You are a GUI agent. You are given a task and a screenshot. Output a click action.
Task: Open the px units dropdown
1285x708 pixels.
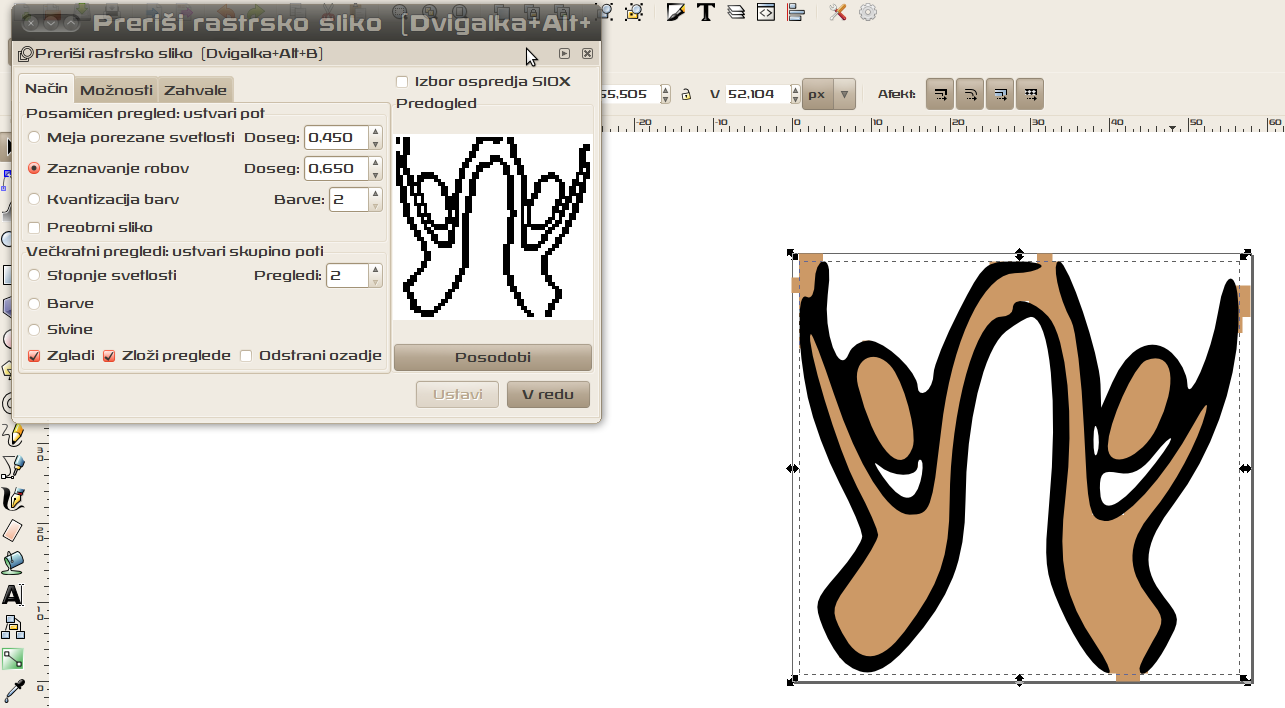tap(829, 94)
